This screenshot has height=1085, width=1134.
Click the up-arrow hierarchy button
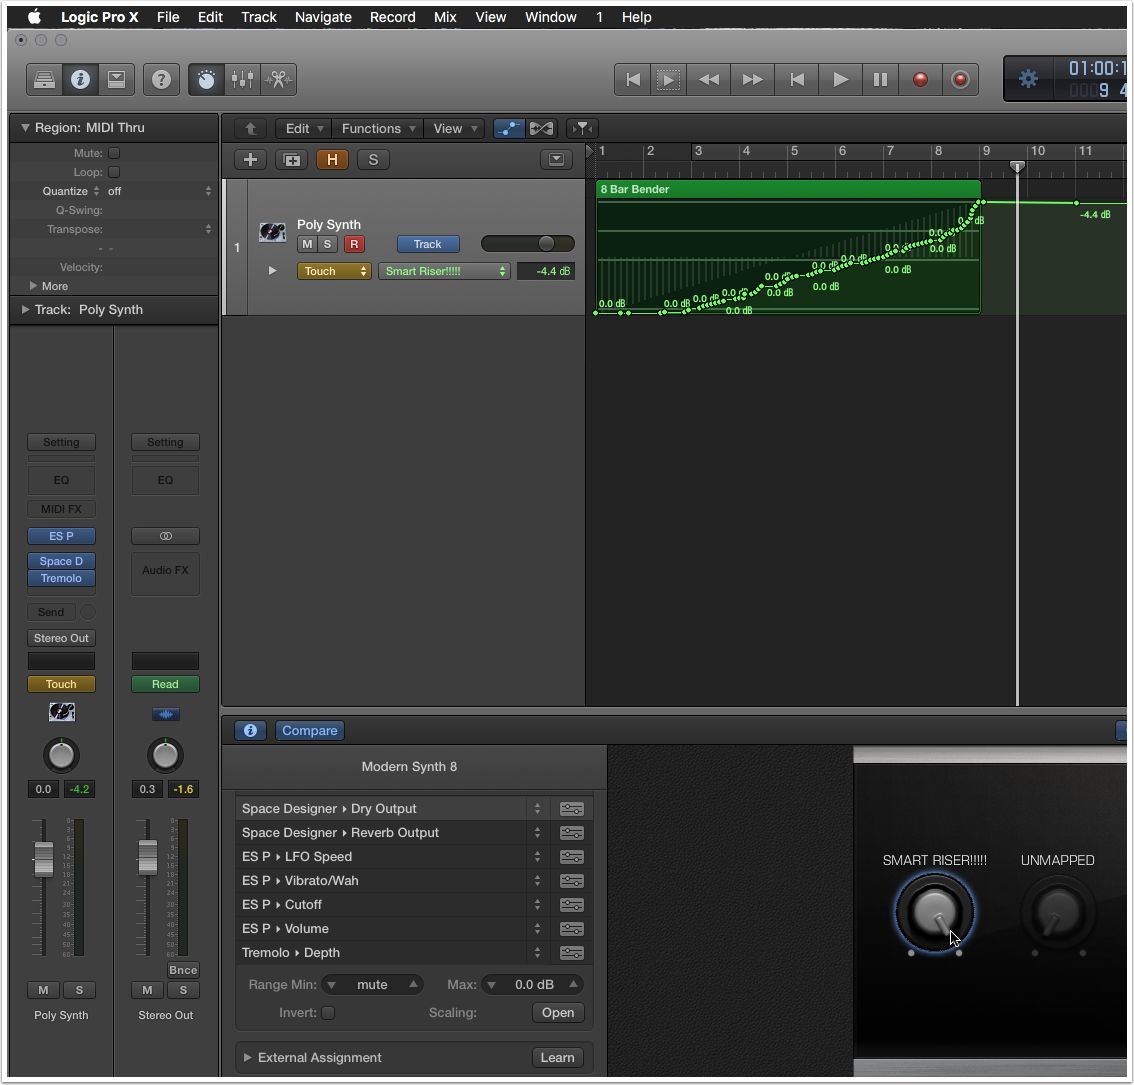click(250, 129)
